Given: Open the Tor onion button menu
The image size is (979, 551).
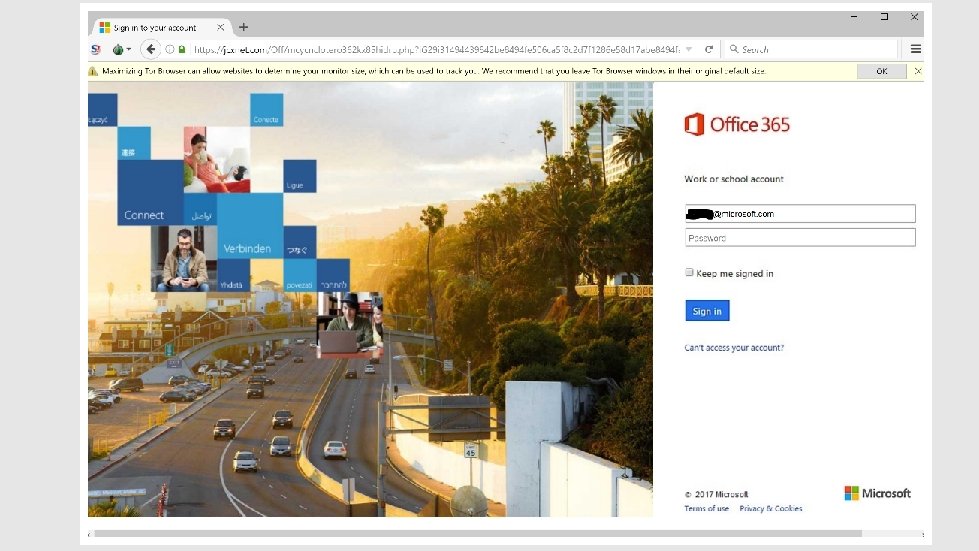Looking at the screenshot, I should click(121, 49).
